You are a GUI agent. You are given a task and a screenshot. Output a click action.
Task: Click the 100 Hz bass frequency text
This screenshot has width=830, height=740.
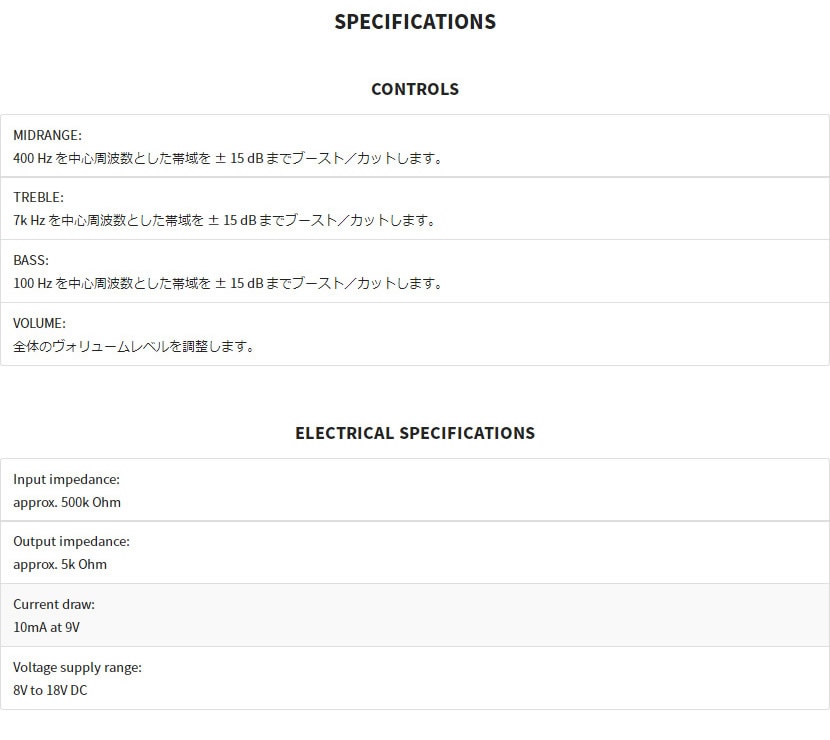(32, 284)
